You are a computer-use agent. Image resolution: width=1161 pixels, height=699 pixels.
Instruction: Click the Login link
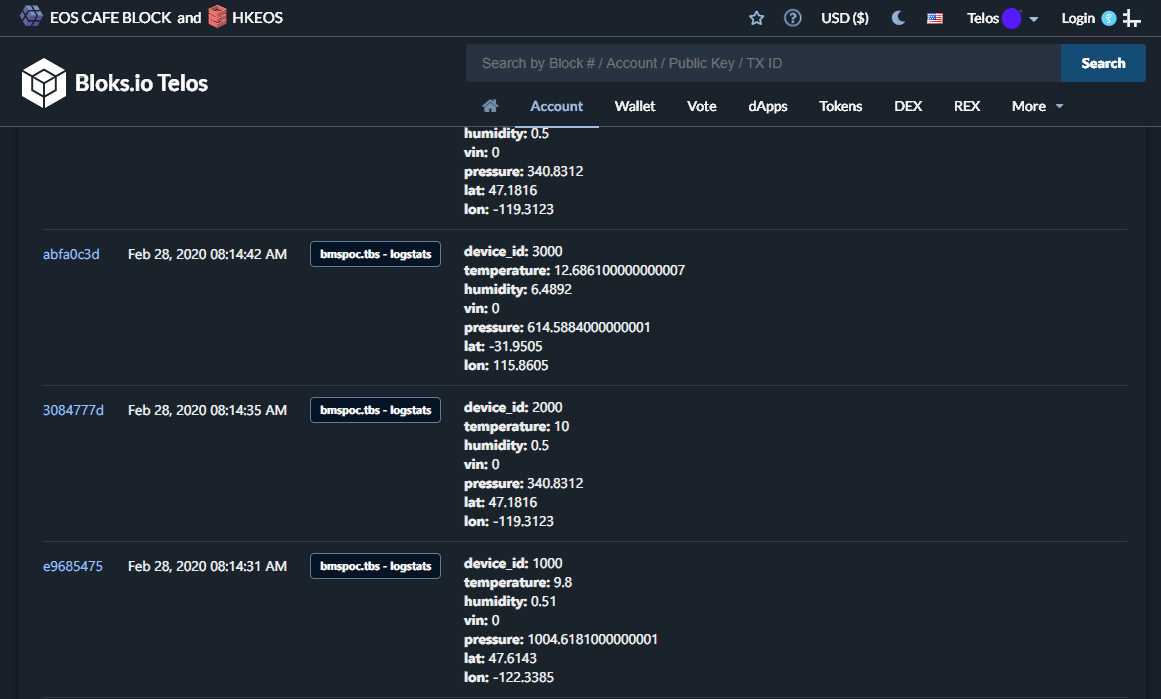[x=1077, y=18]
